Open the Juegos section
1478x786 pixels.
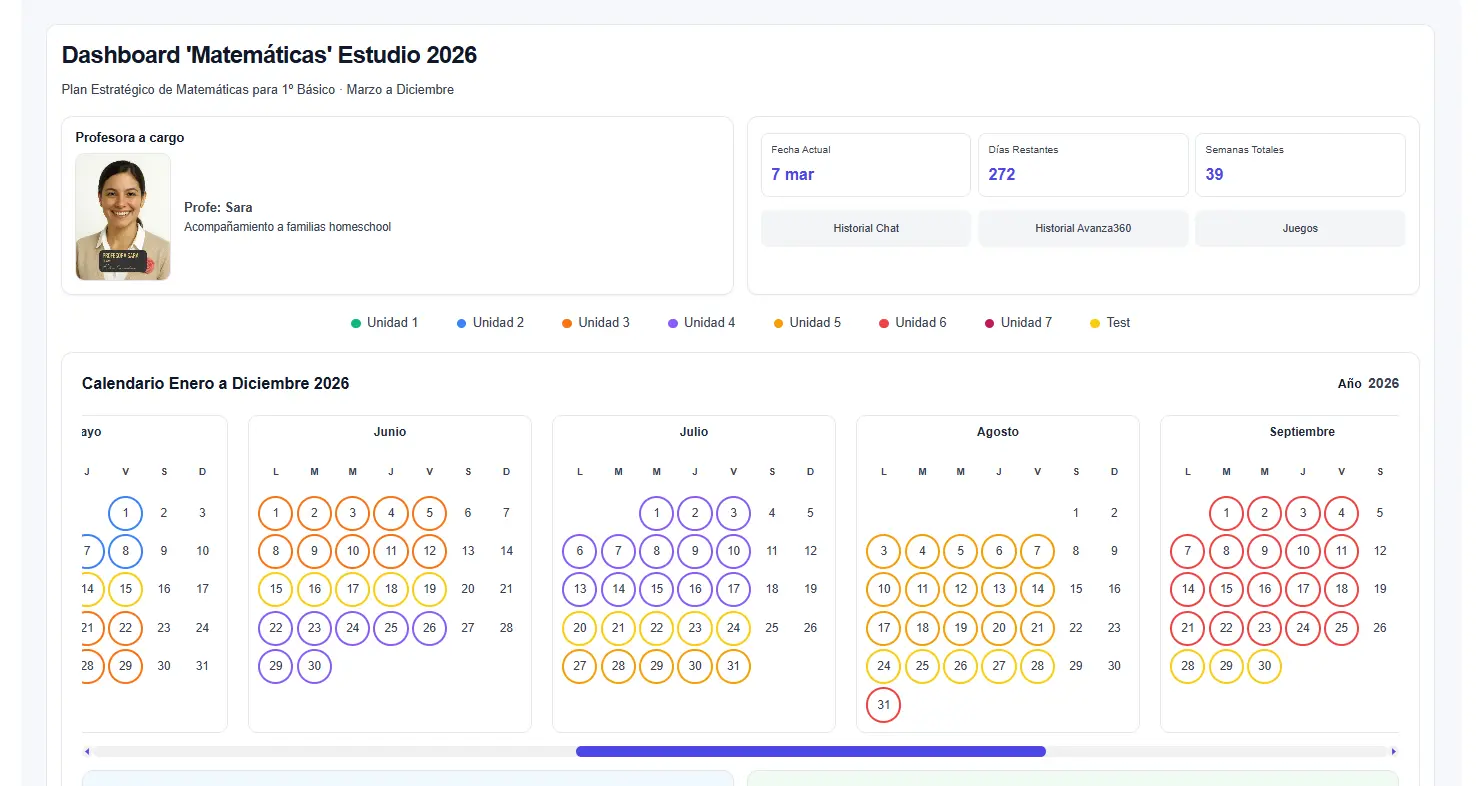pos(1299,228)
